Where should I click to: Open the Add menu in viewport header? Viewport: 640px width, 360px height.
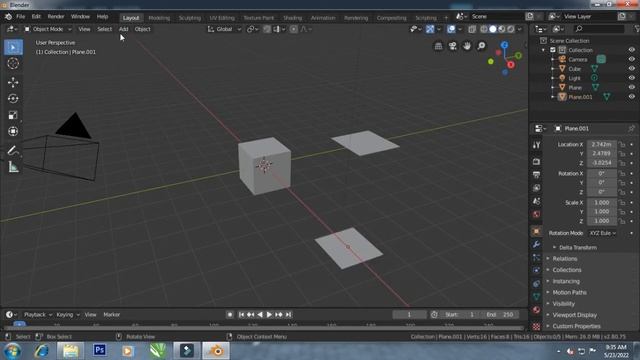pyautogui.click(x=123, y=29)
